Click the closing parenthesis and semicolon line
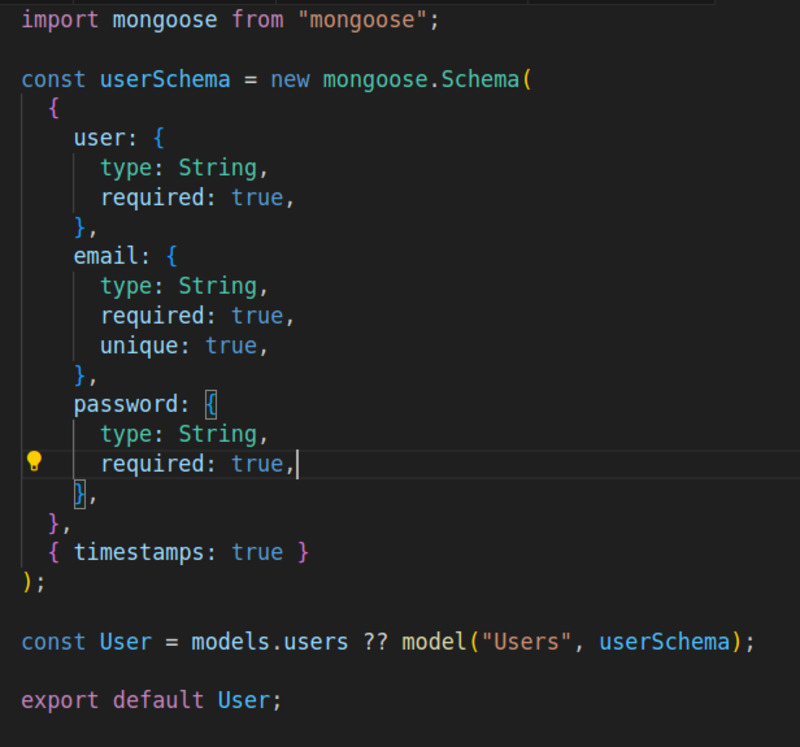The width and height of the screenshot is (800, 747). click(x=34, y=582)
